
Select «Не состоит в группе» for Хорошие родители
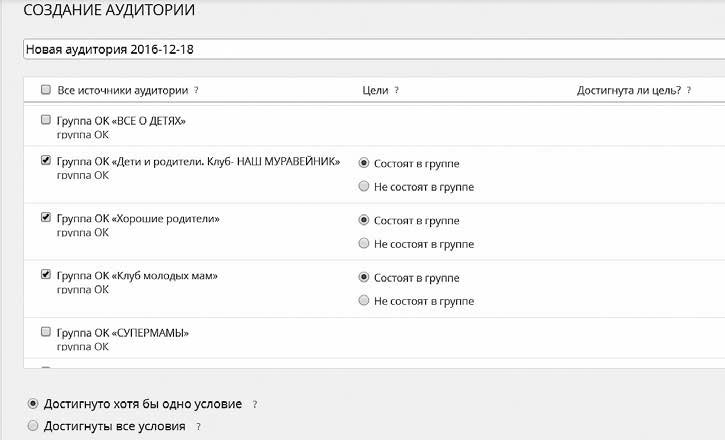pyautogui.click(x=364, y=244)
